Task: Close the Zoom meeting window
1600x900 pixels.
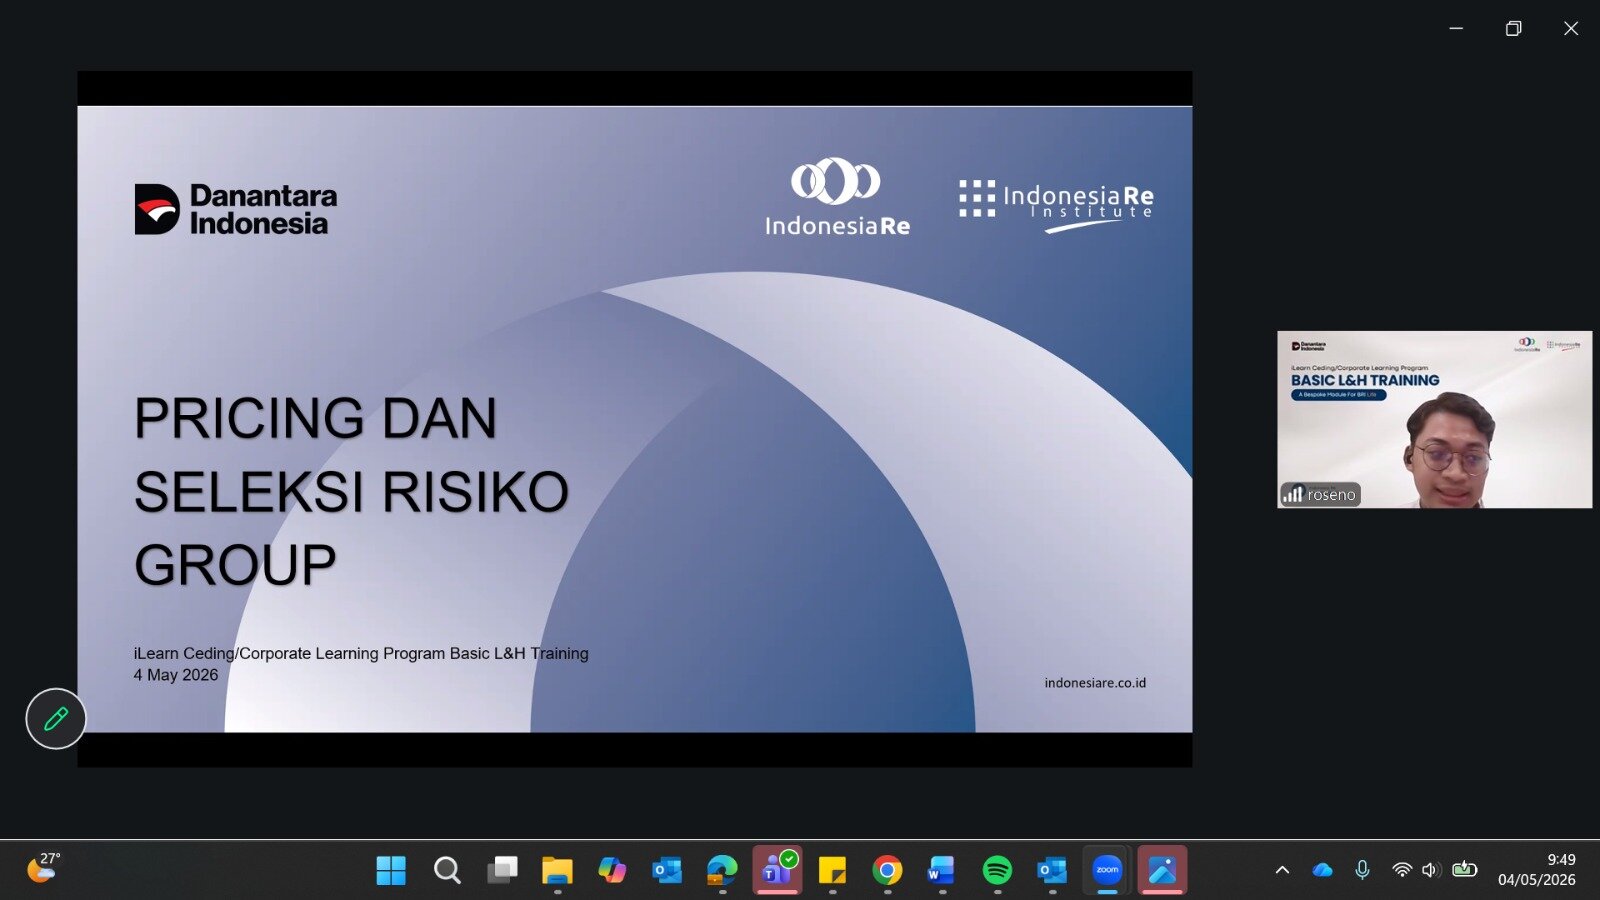Action: tap(1571, 28)
